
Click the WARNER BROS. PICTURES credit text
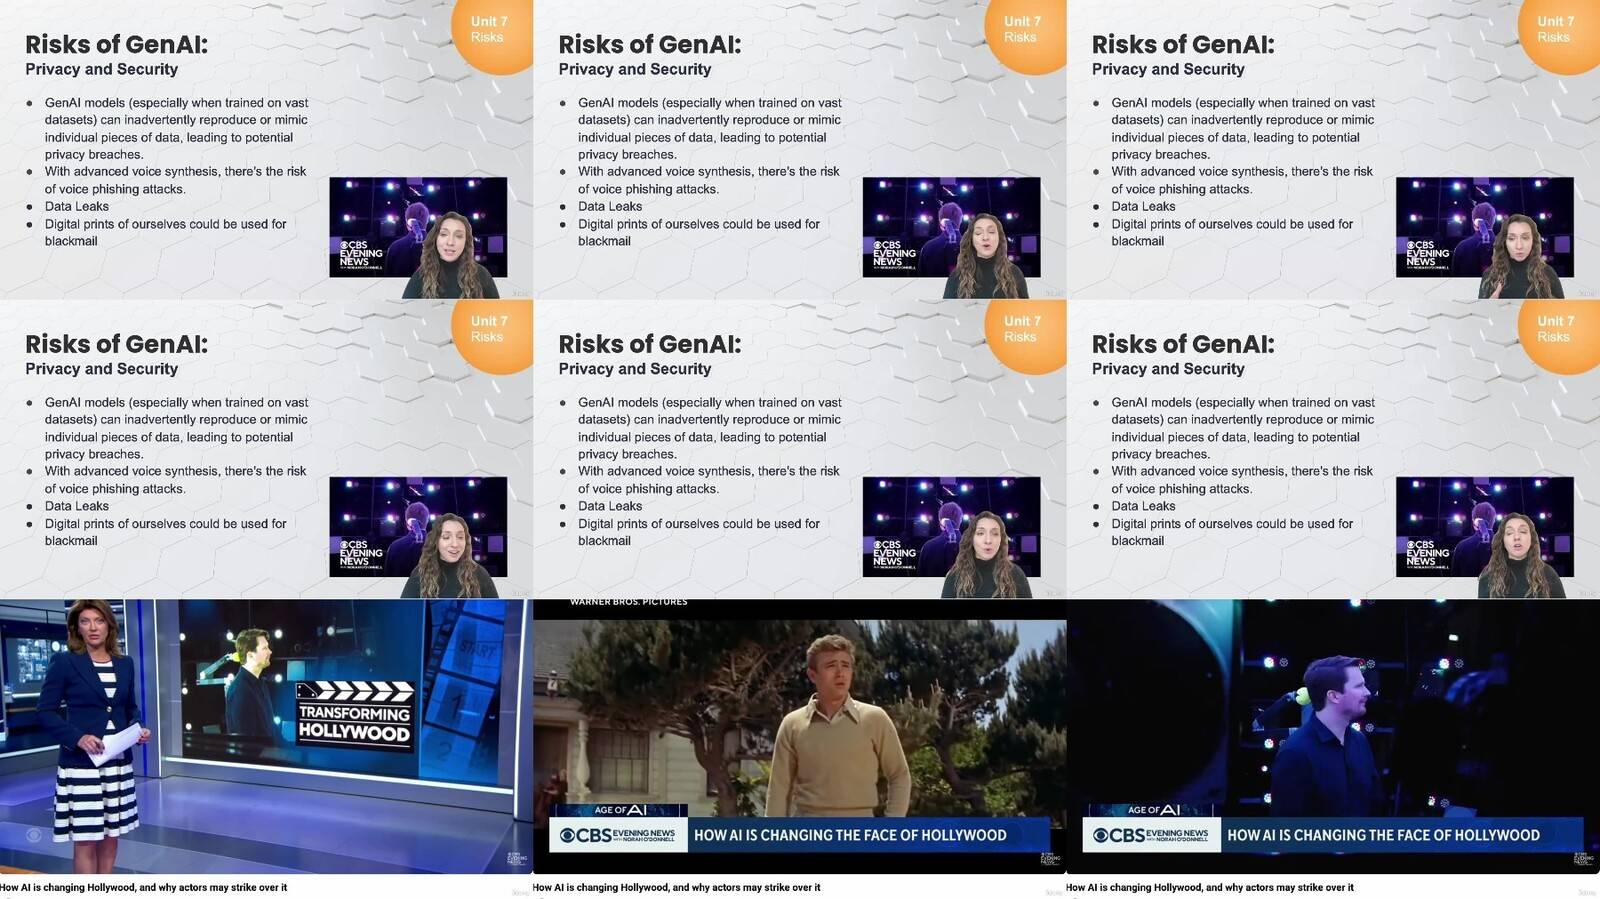[x=628, y=602]
